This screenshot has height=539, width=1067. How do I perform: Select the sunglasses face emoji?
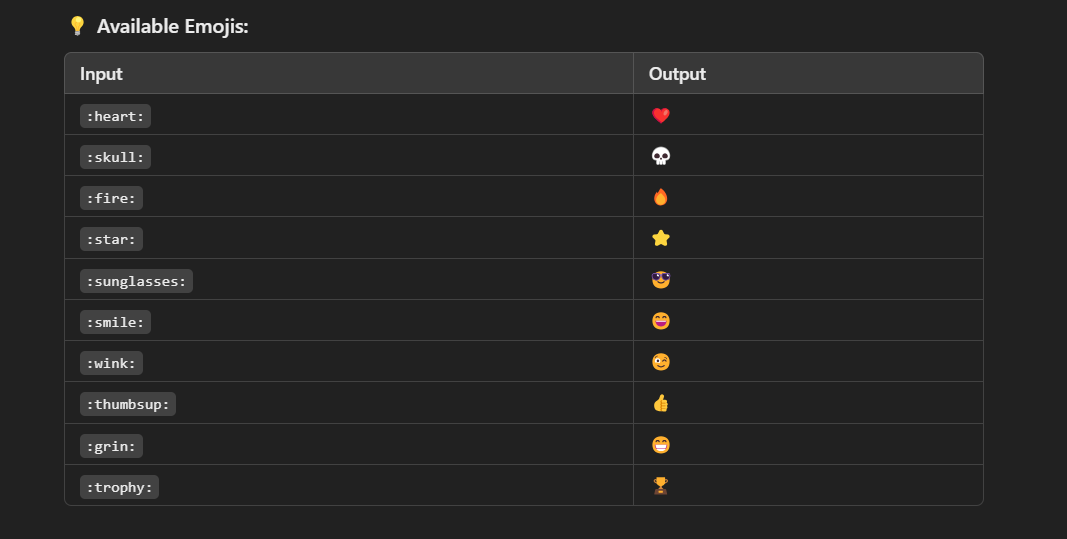click(x=661, y=280)
